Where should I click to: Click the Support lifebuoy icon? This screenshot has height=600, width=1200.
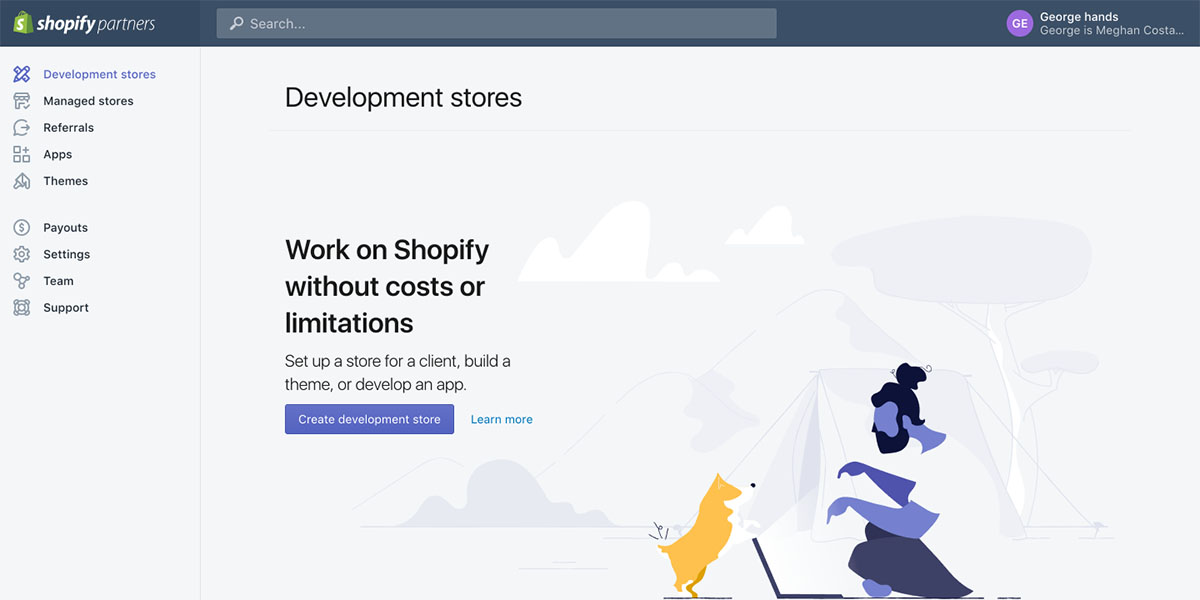point(22,308)
